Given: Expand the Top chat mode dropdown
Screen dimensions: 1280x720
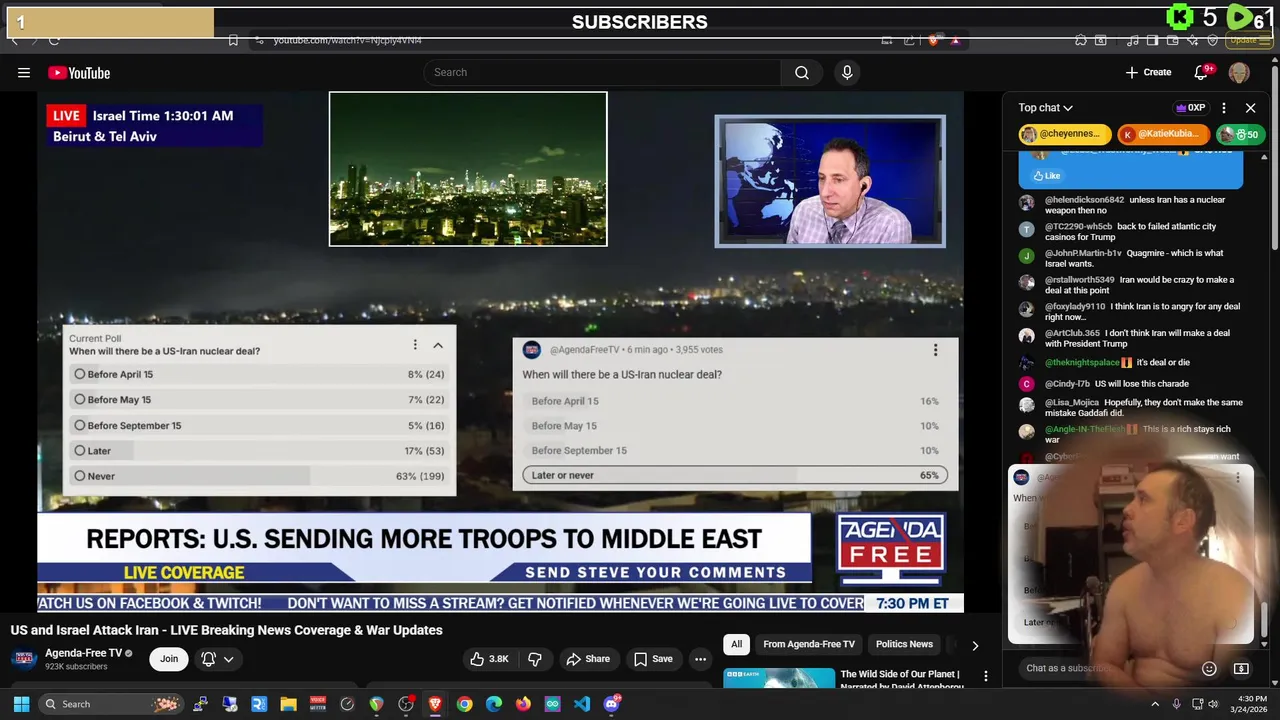Looking at the screenshot, I should coord(1045,108).
